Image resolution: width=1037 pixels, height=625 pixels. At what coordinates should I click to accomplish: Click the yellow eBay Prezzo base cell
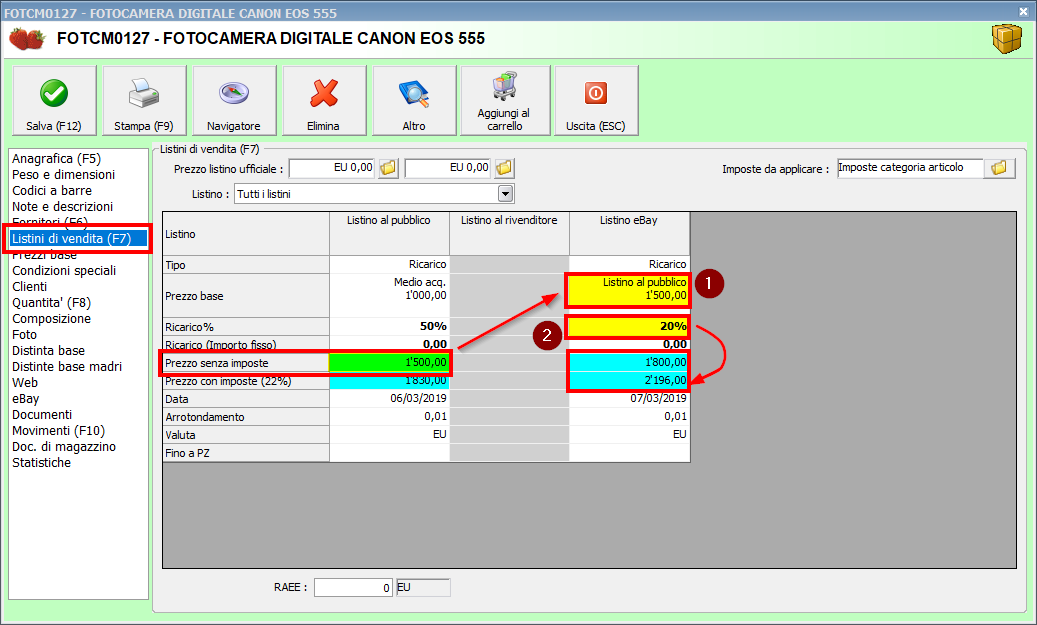(628, 290)
